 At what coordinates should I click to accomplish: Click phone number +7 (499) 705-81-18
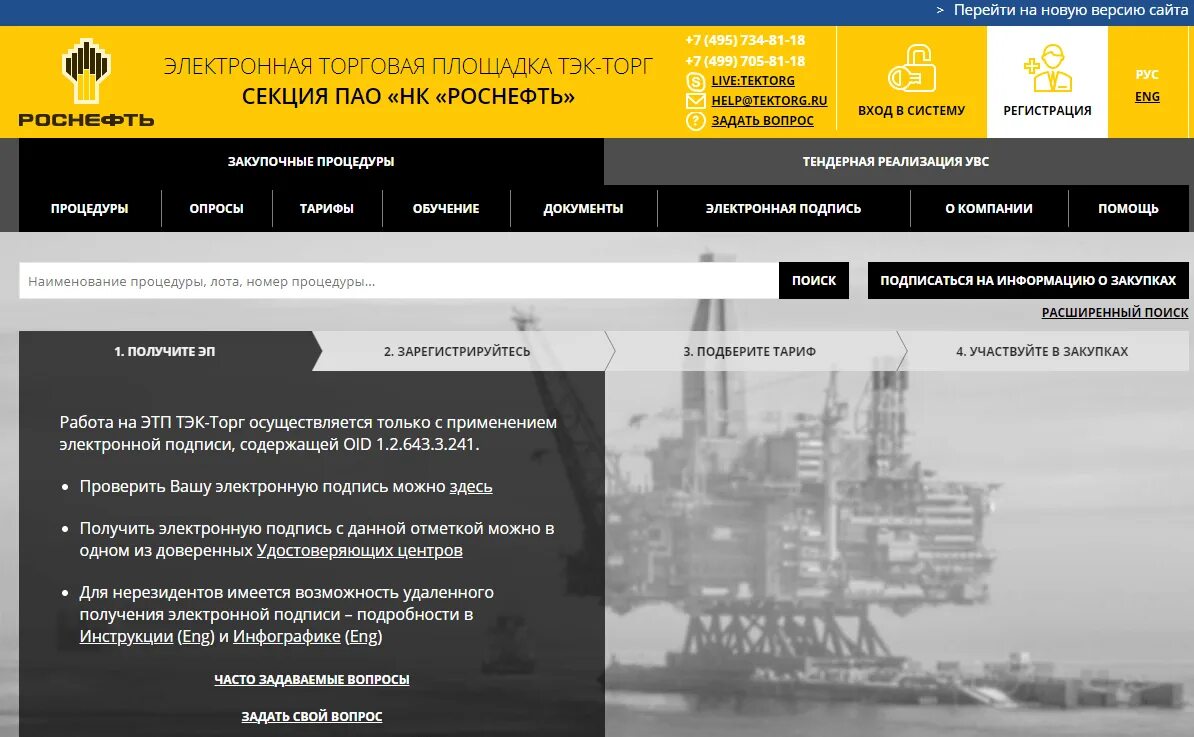745,61
